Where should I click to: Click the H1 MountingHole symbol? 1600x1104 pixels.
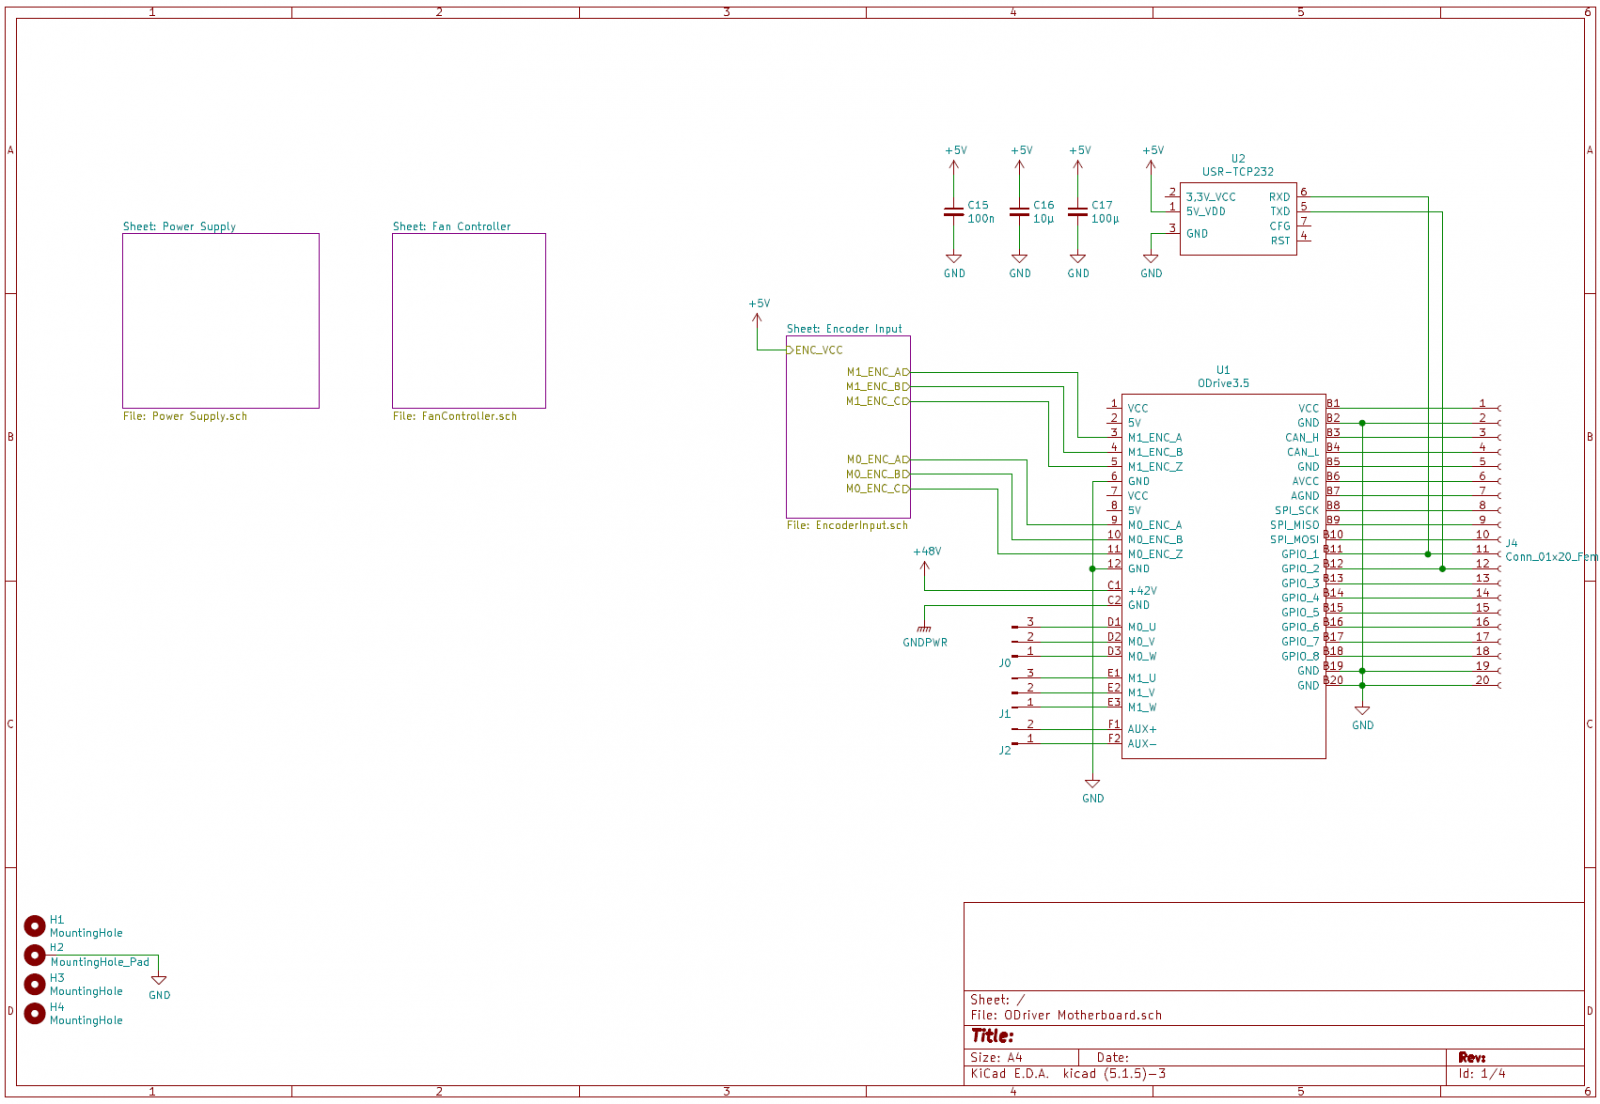[35, 926]
